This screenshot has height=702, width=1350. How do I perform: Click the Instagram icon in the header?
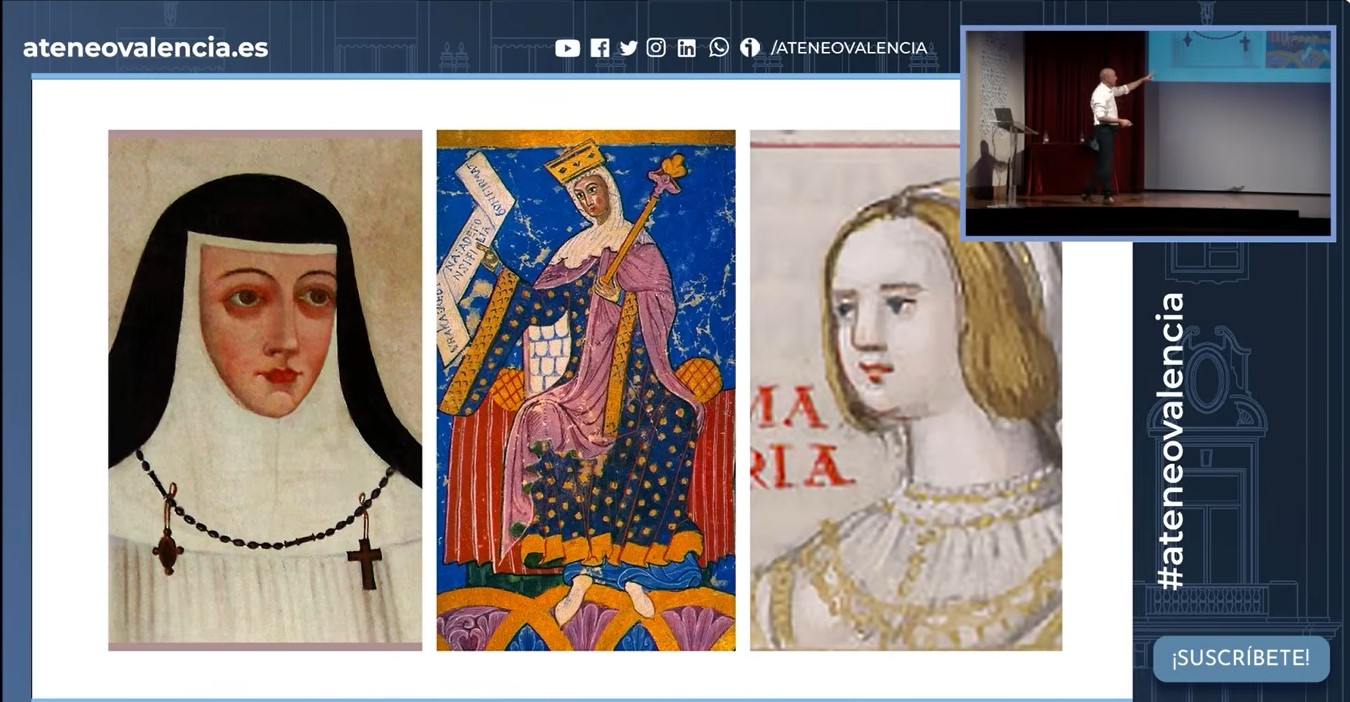[x=656, y=48]
